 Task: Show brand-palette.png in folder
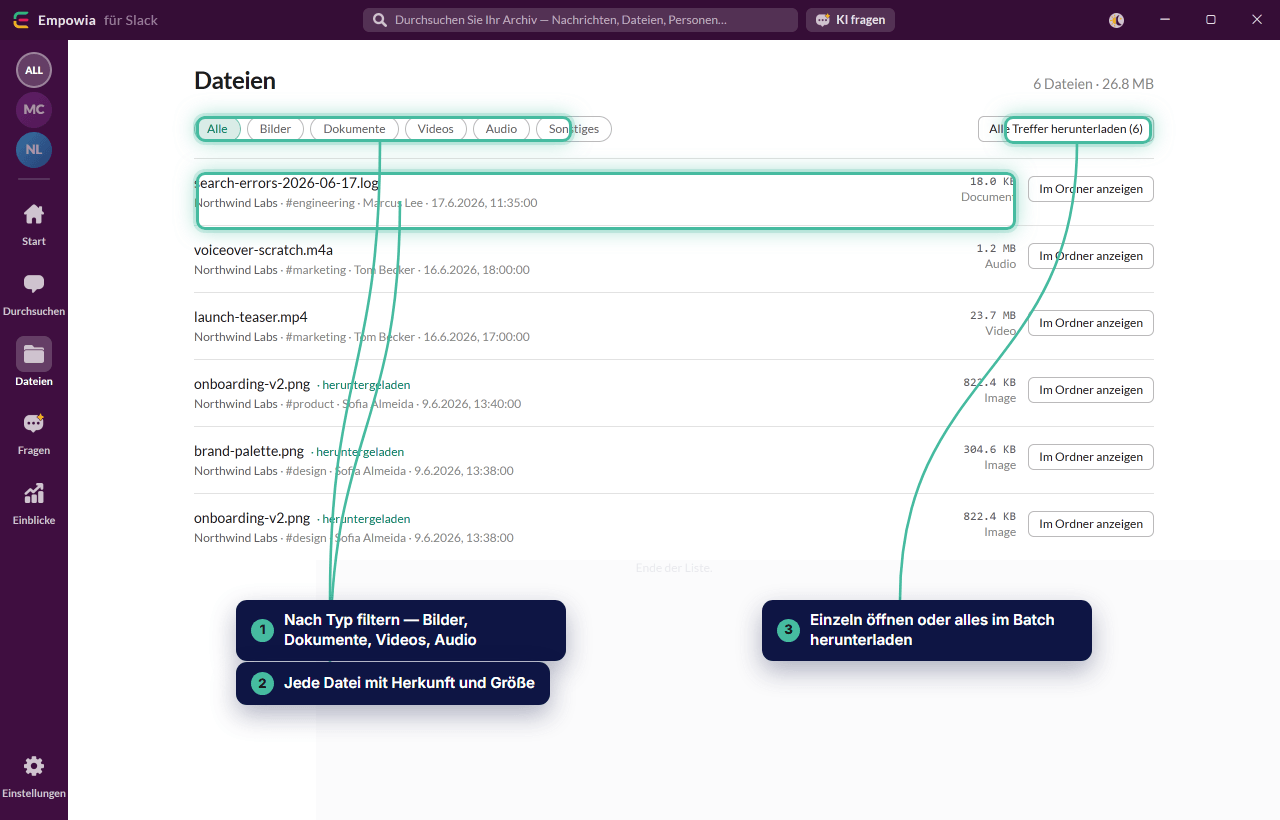tap(1091, 457)
